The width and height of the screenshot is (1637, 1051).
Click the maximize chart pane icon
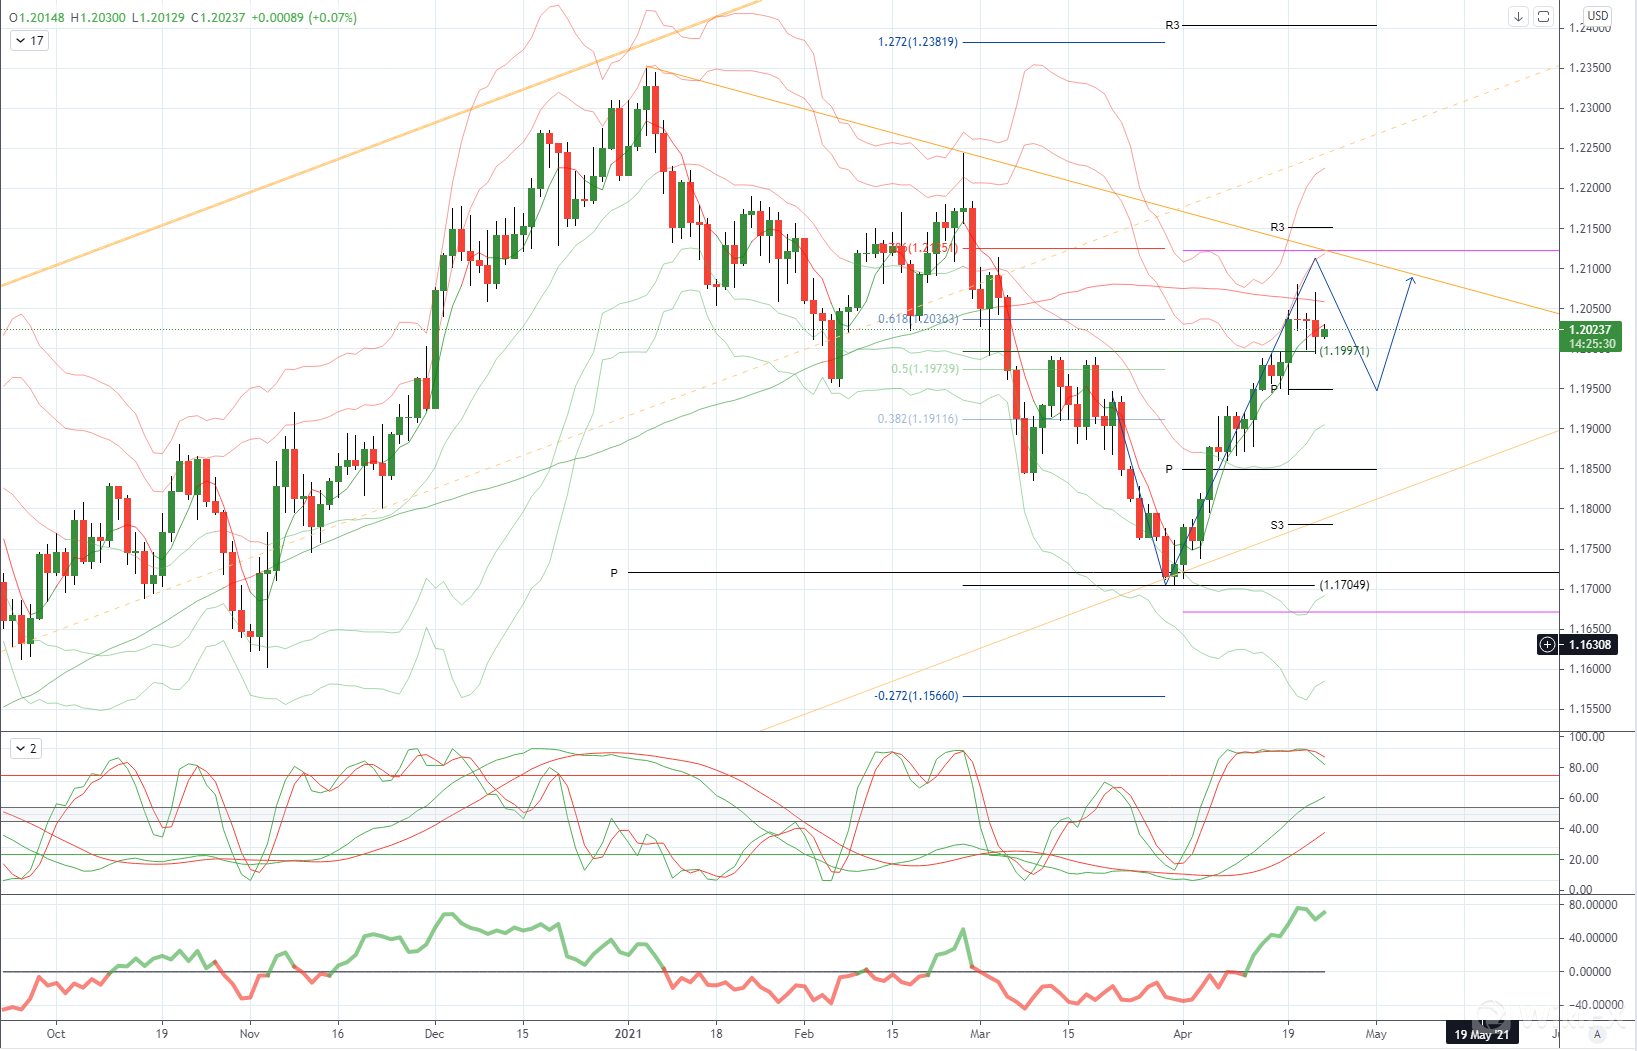(x=1543, y=16)
